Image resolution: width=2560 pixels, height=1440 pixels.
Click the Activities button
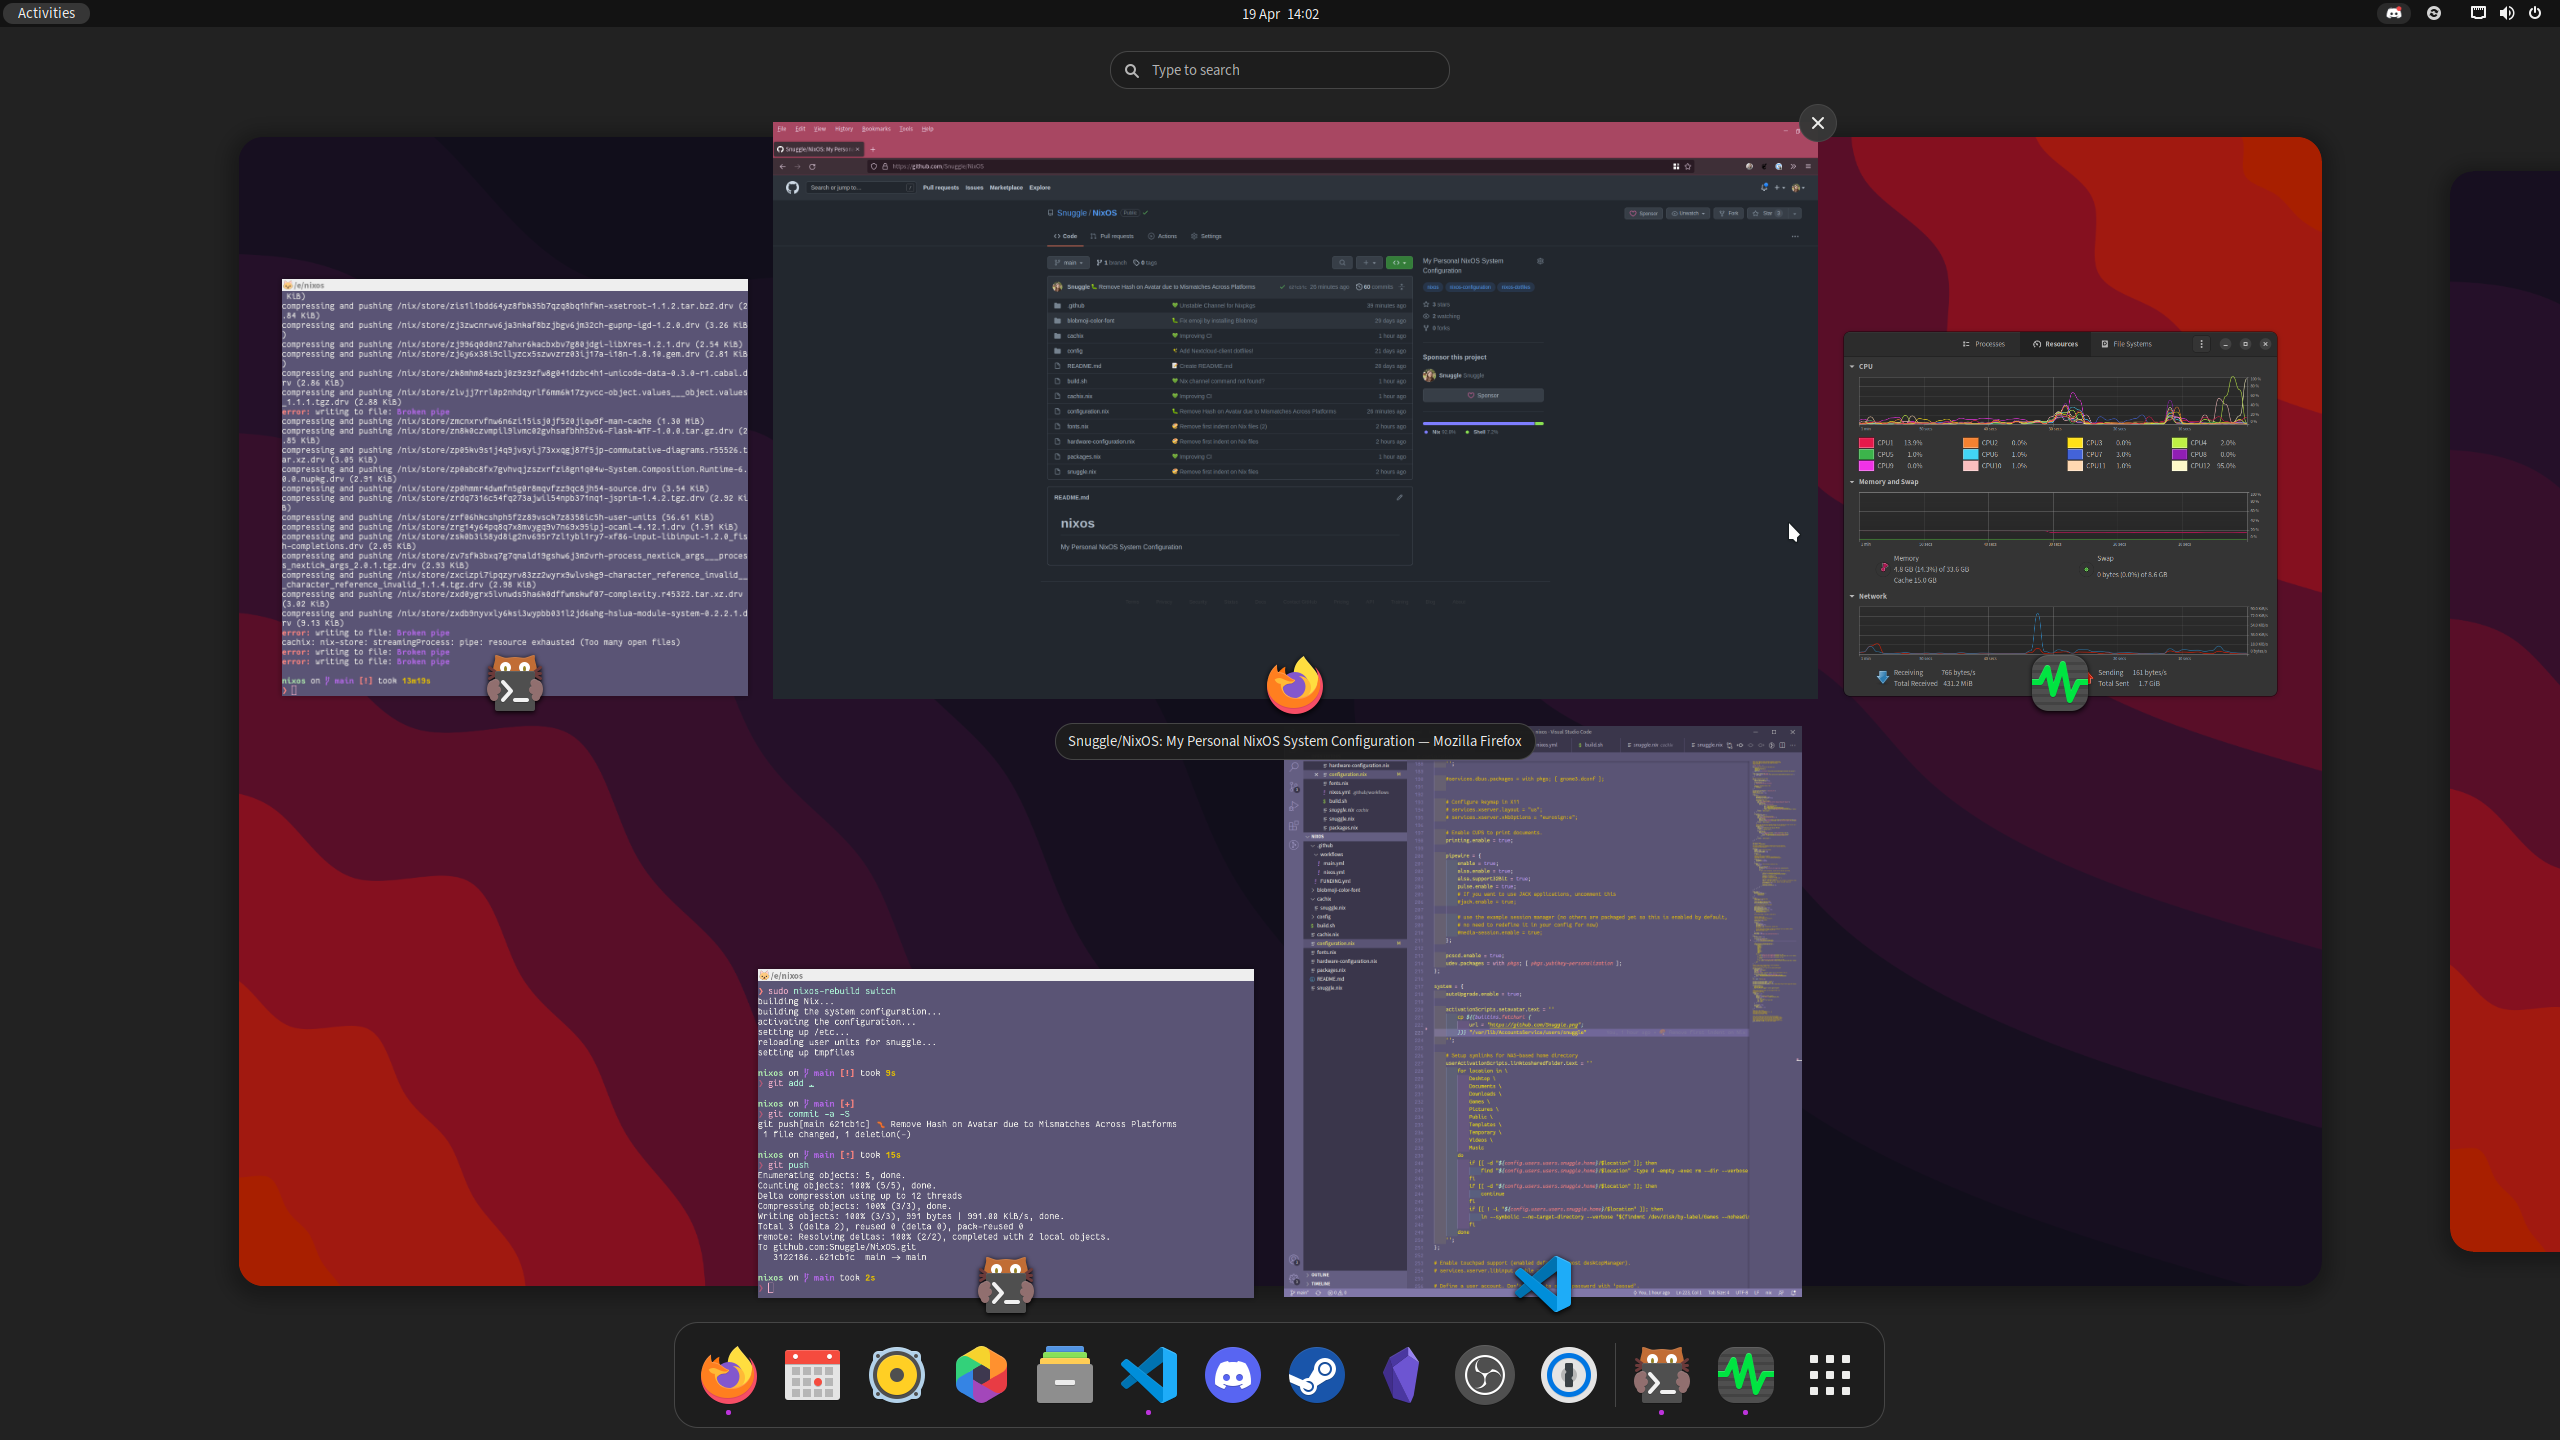[x=46, y=13]
